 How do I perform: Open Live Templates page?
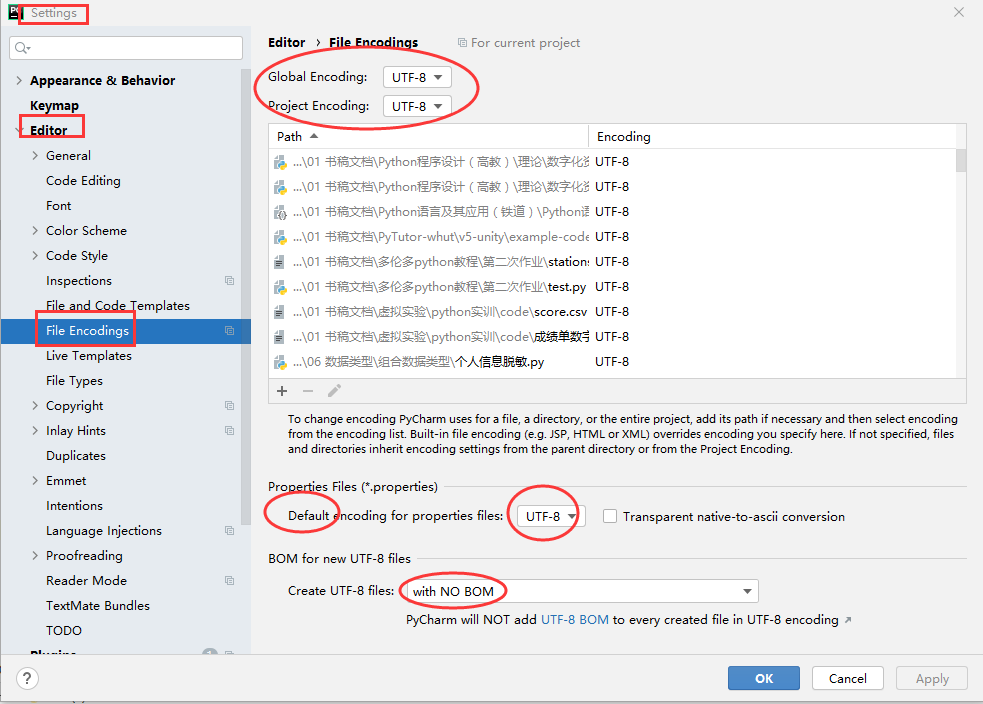[x=89, y=356]
